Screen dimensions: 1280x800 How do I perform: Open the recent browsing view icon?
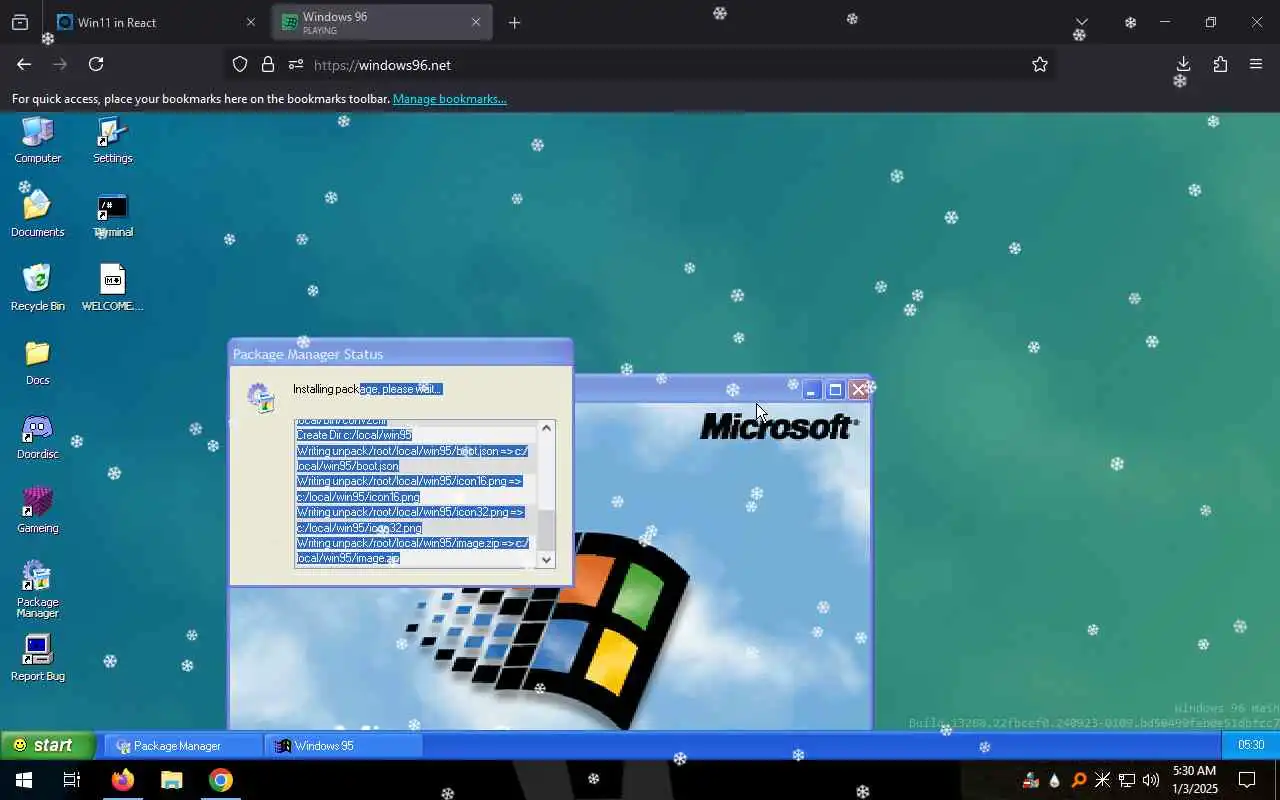20,22
